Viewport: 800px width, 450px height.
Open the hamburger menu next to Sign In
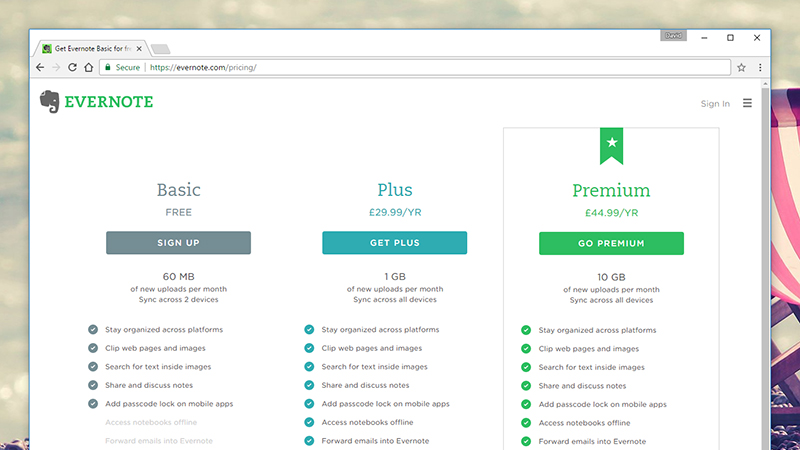click(747, 103)
